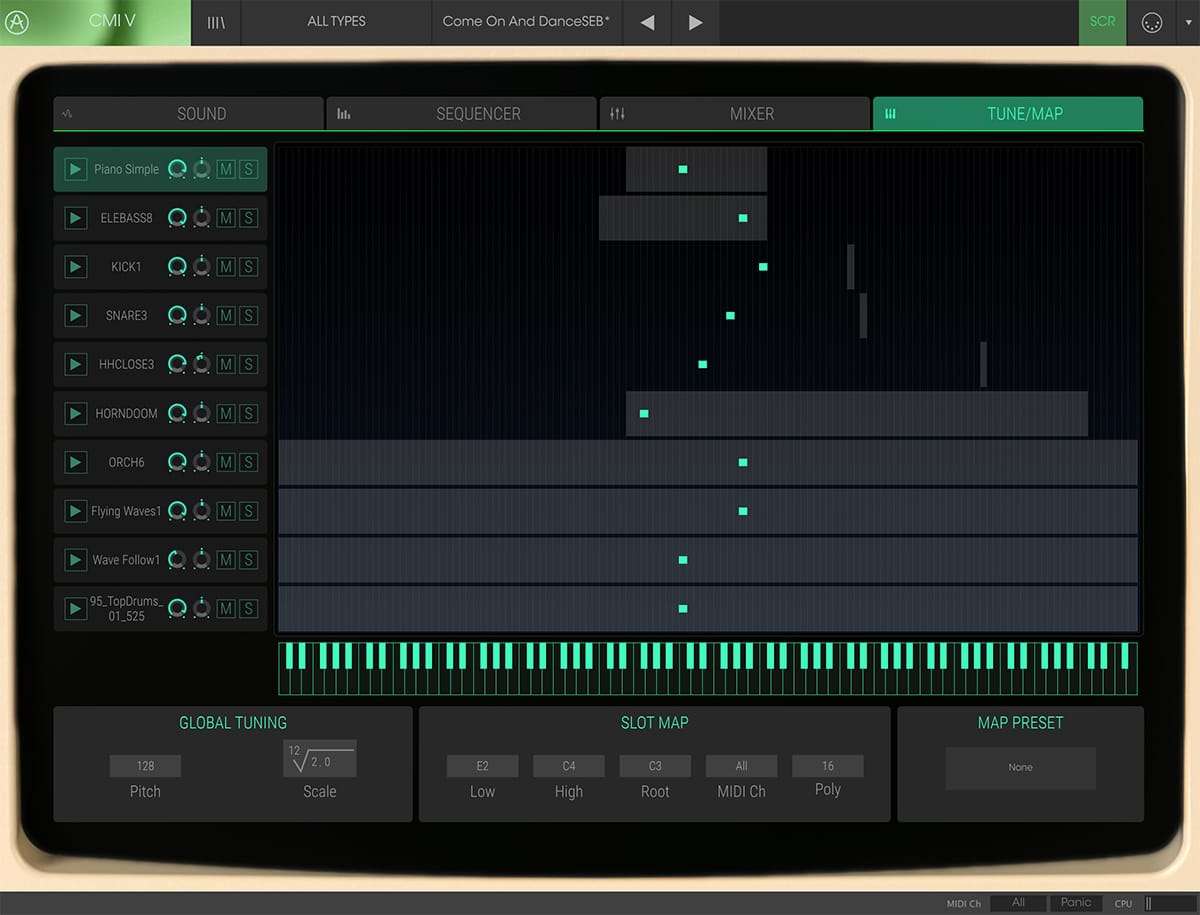This screenshot has height=915, width=1200.
Task: Click the MIDI settings icon in the top-right
Action: tap(1152, 20)
